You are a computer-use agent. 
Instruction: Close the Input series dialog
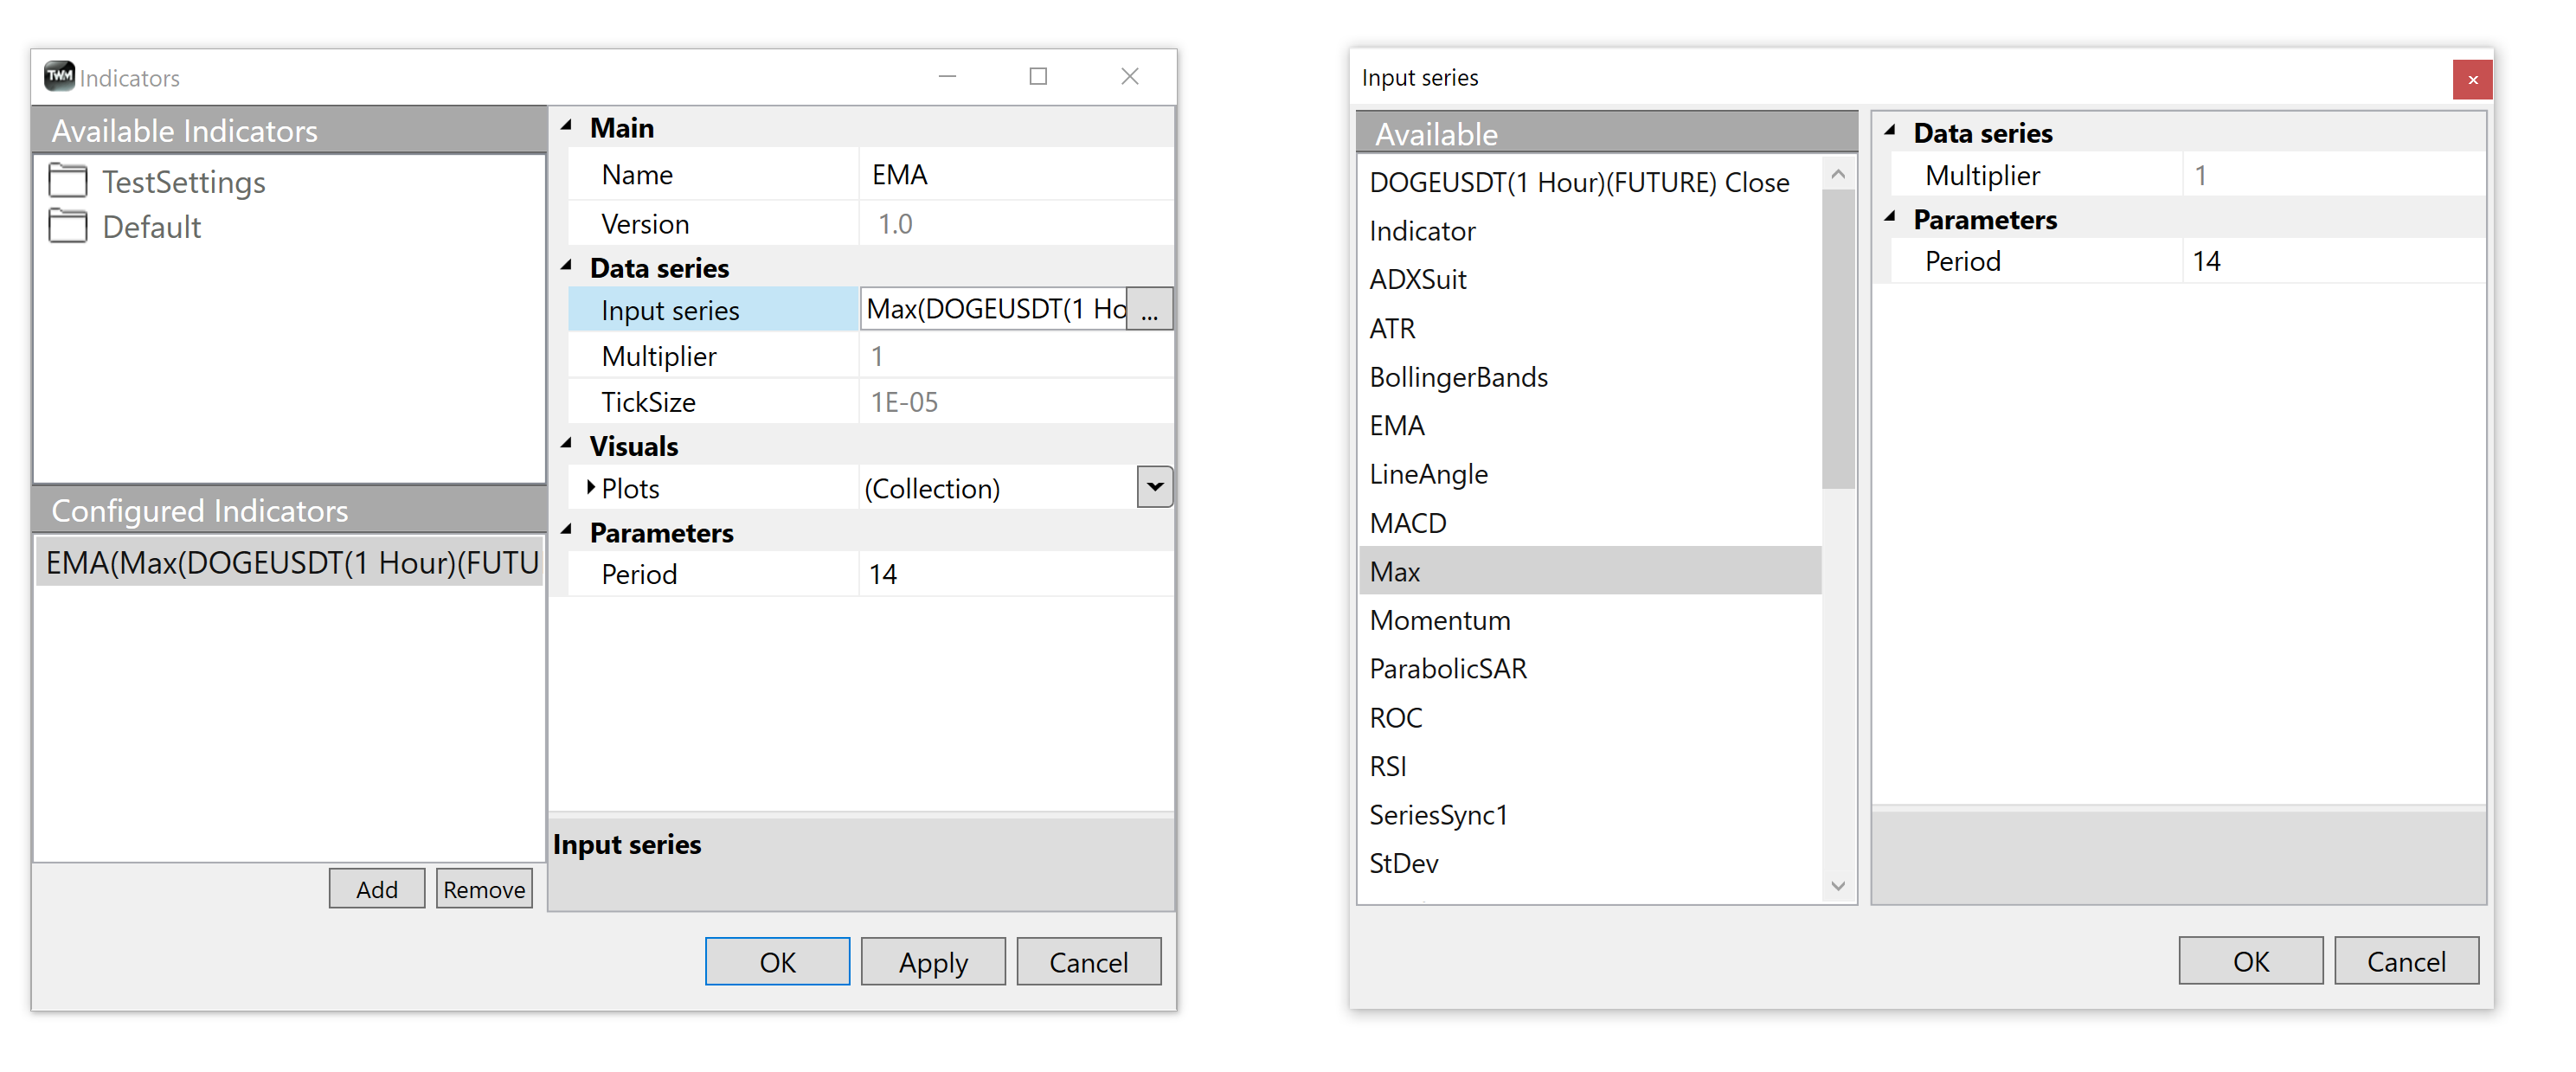coord(2472,79)
